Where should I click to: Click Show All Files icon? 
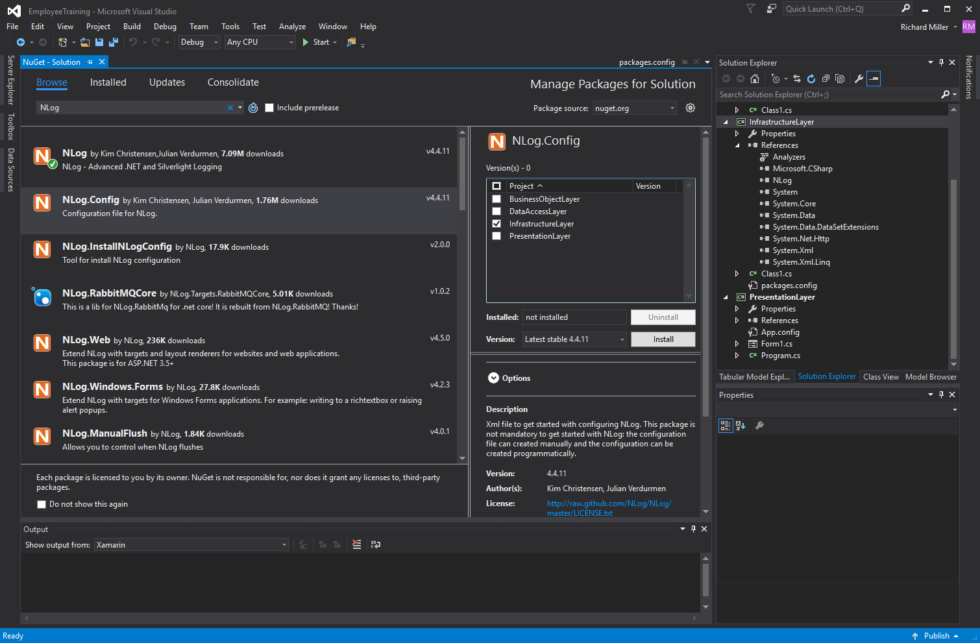(840, 79)
